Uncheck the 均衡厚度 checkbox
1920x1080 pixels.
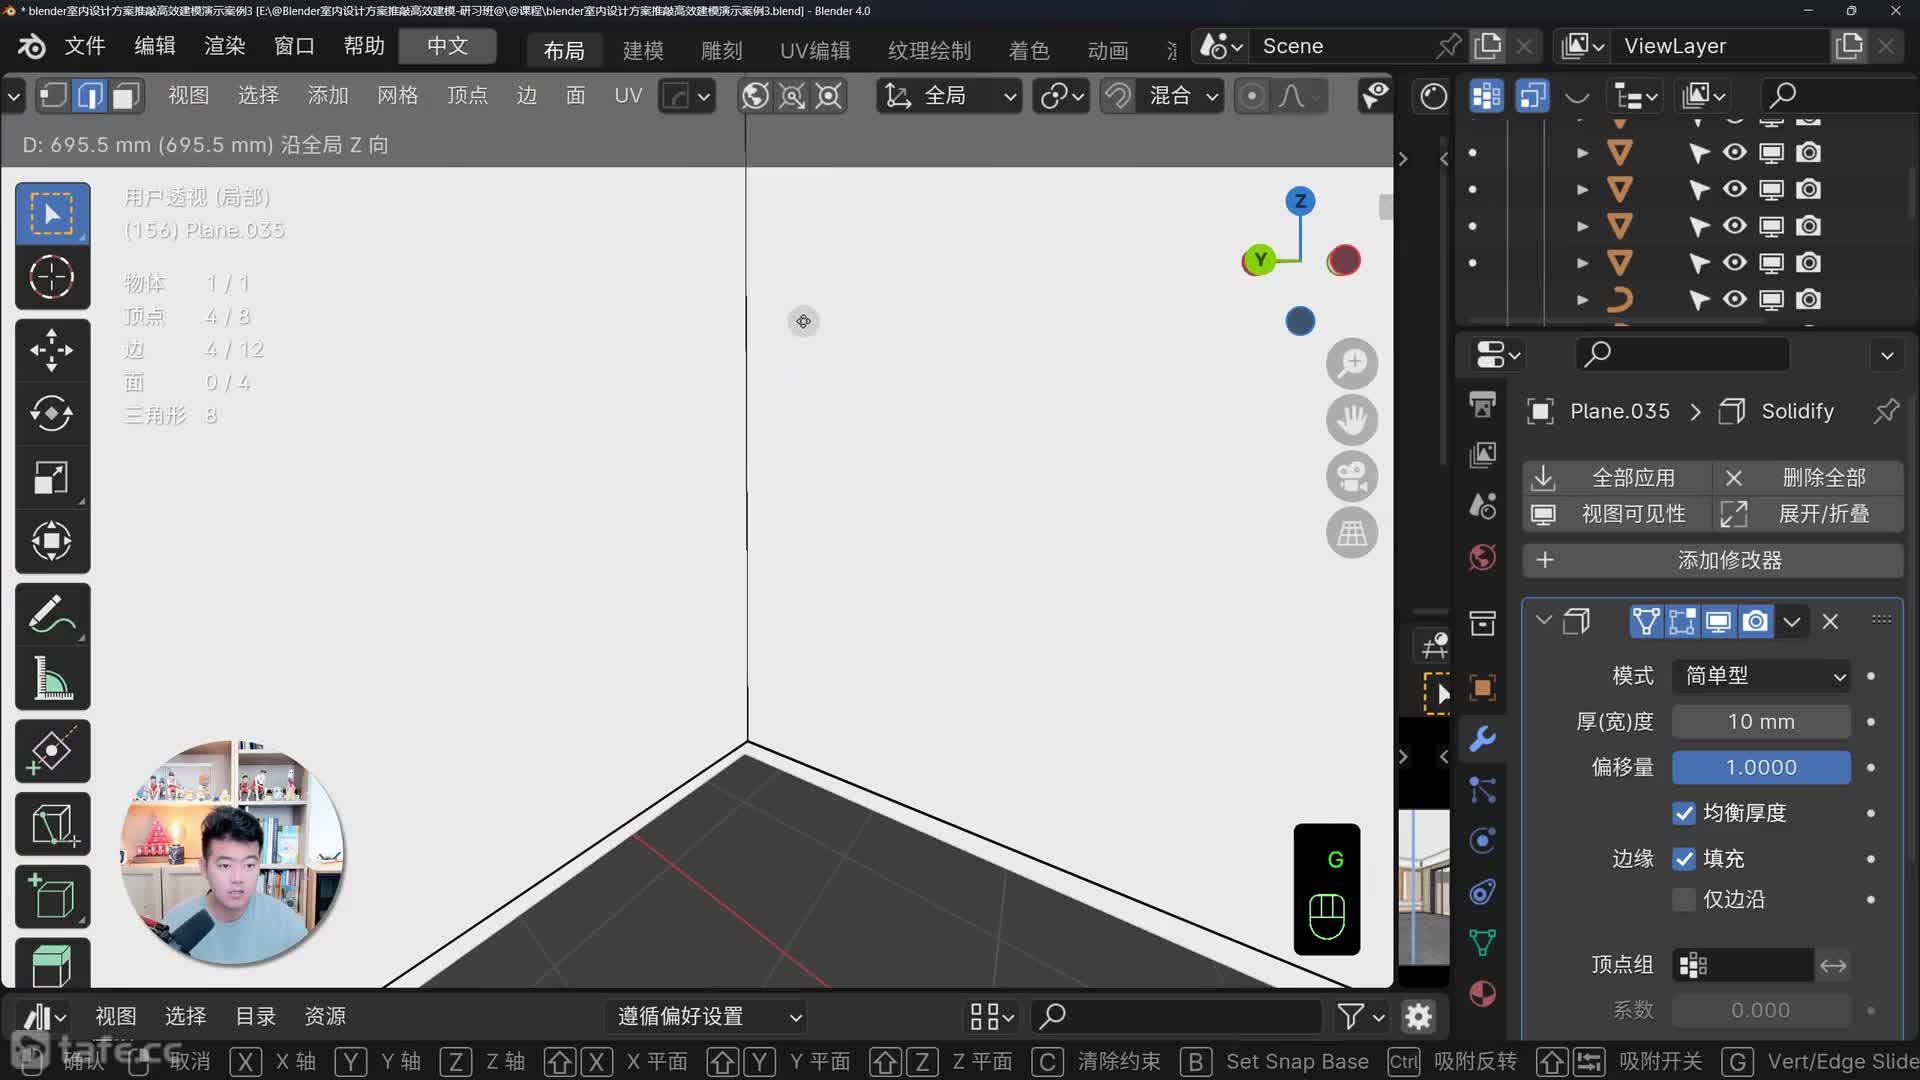point(1684,813)
